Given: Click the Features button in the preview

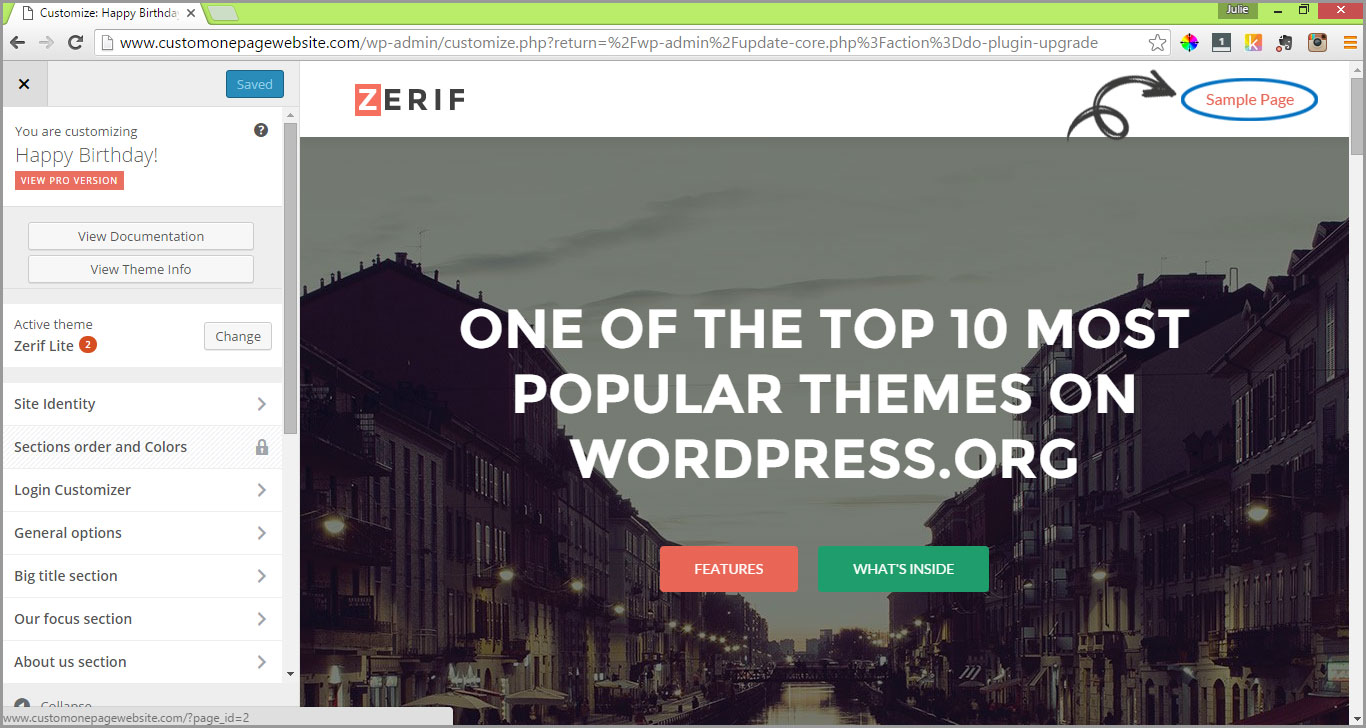Looking at the screenshot, I should click(x=729, y=569).
